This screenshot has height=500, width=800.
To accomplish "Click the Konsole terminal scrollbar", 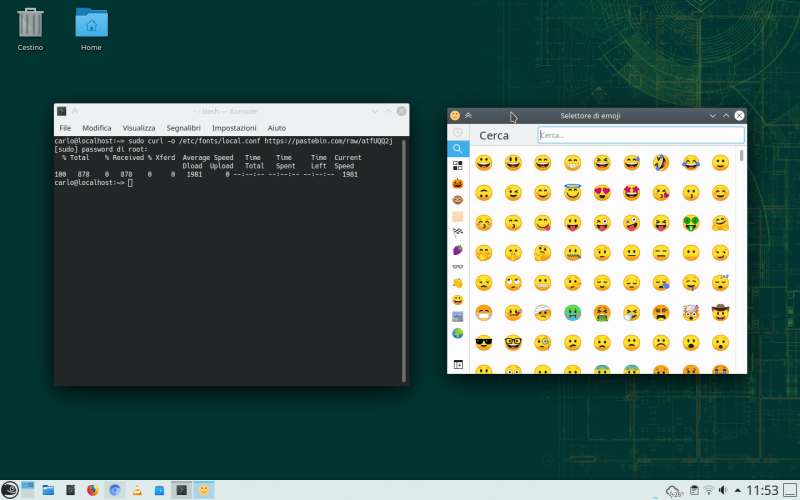I will point(404,260).
